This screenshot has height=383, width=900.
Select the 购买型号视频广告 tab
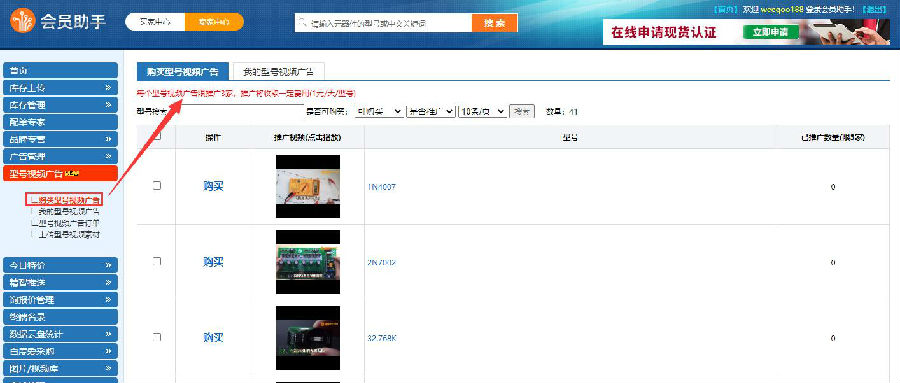pyautogui.click(x=183, y=71)
